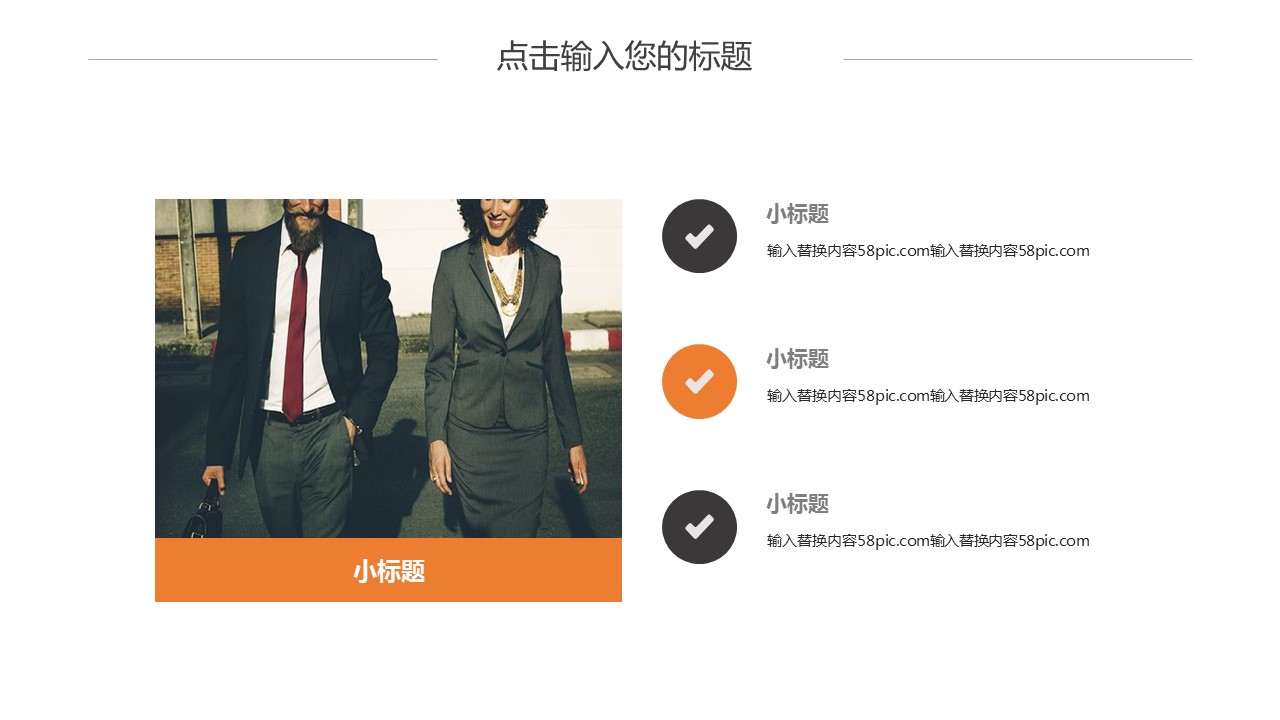Select the middle 输入替换内容58pic.com description line
Image resolution: width=1280 pixels, height=720 pixels.
[x=928, y=396]
